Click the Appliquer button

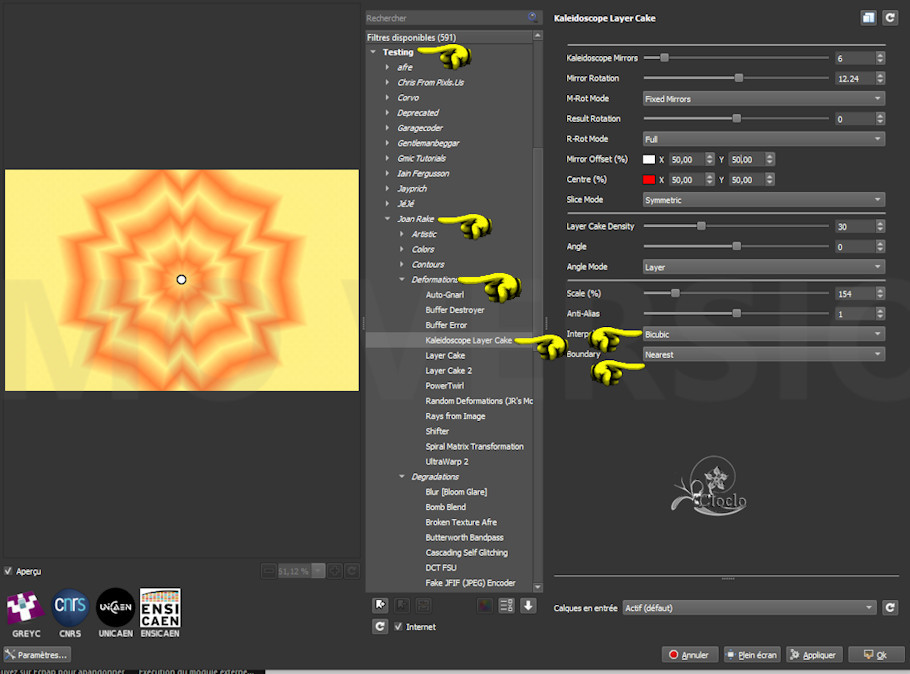pyautogui.click(x=812, y=655)
